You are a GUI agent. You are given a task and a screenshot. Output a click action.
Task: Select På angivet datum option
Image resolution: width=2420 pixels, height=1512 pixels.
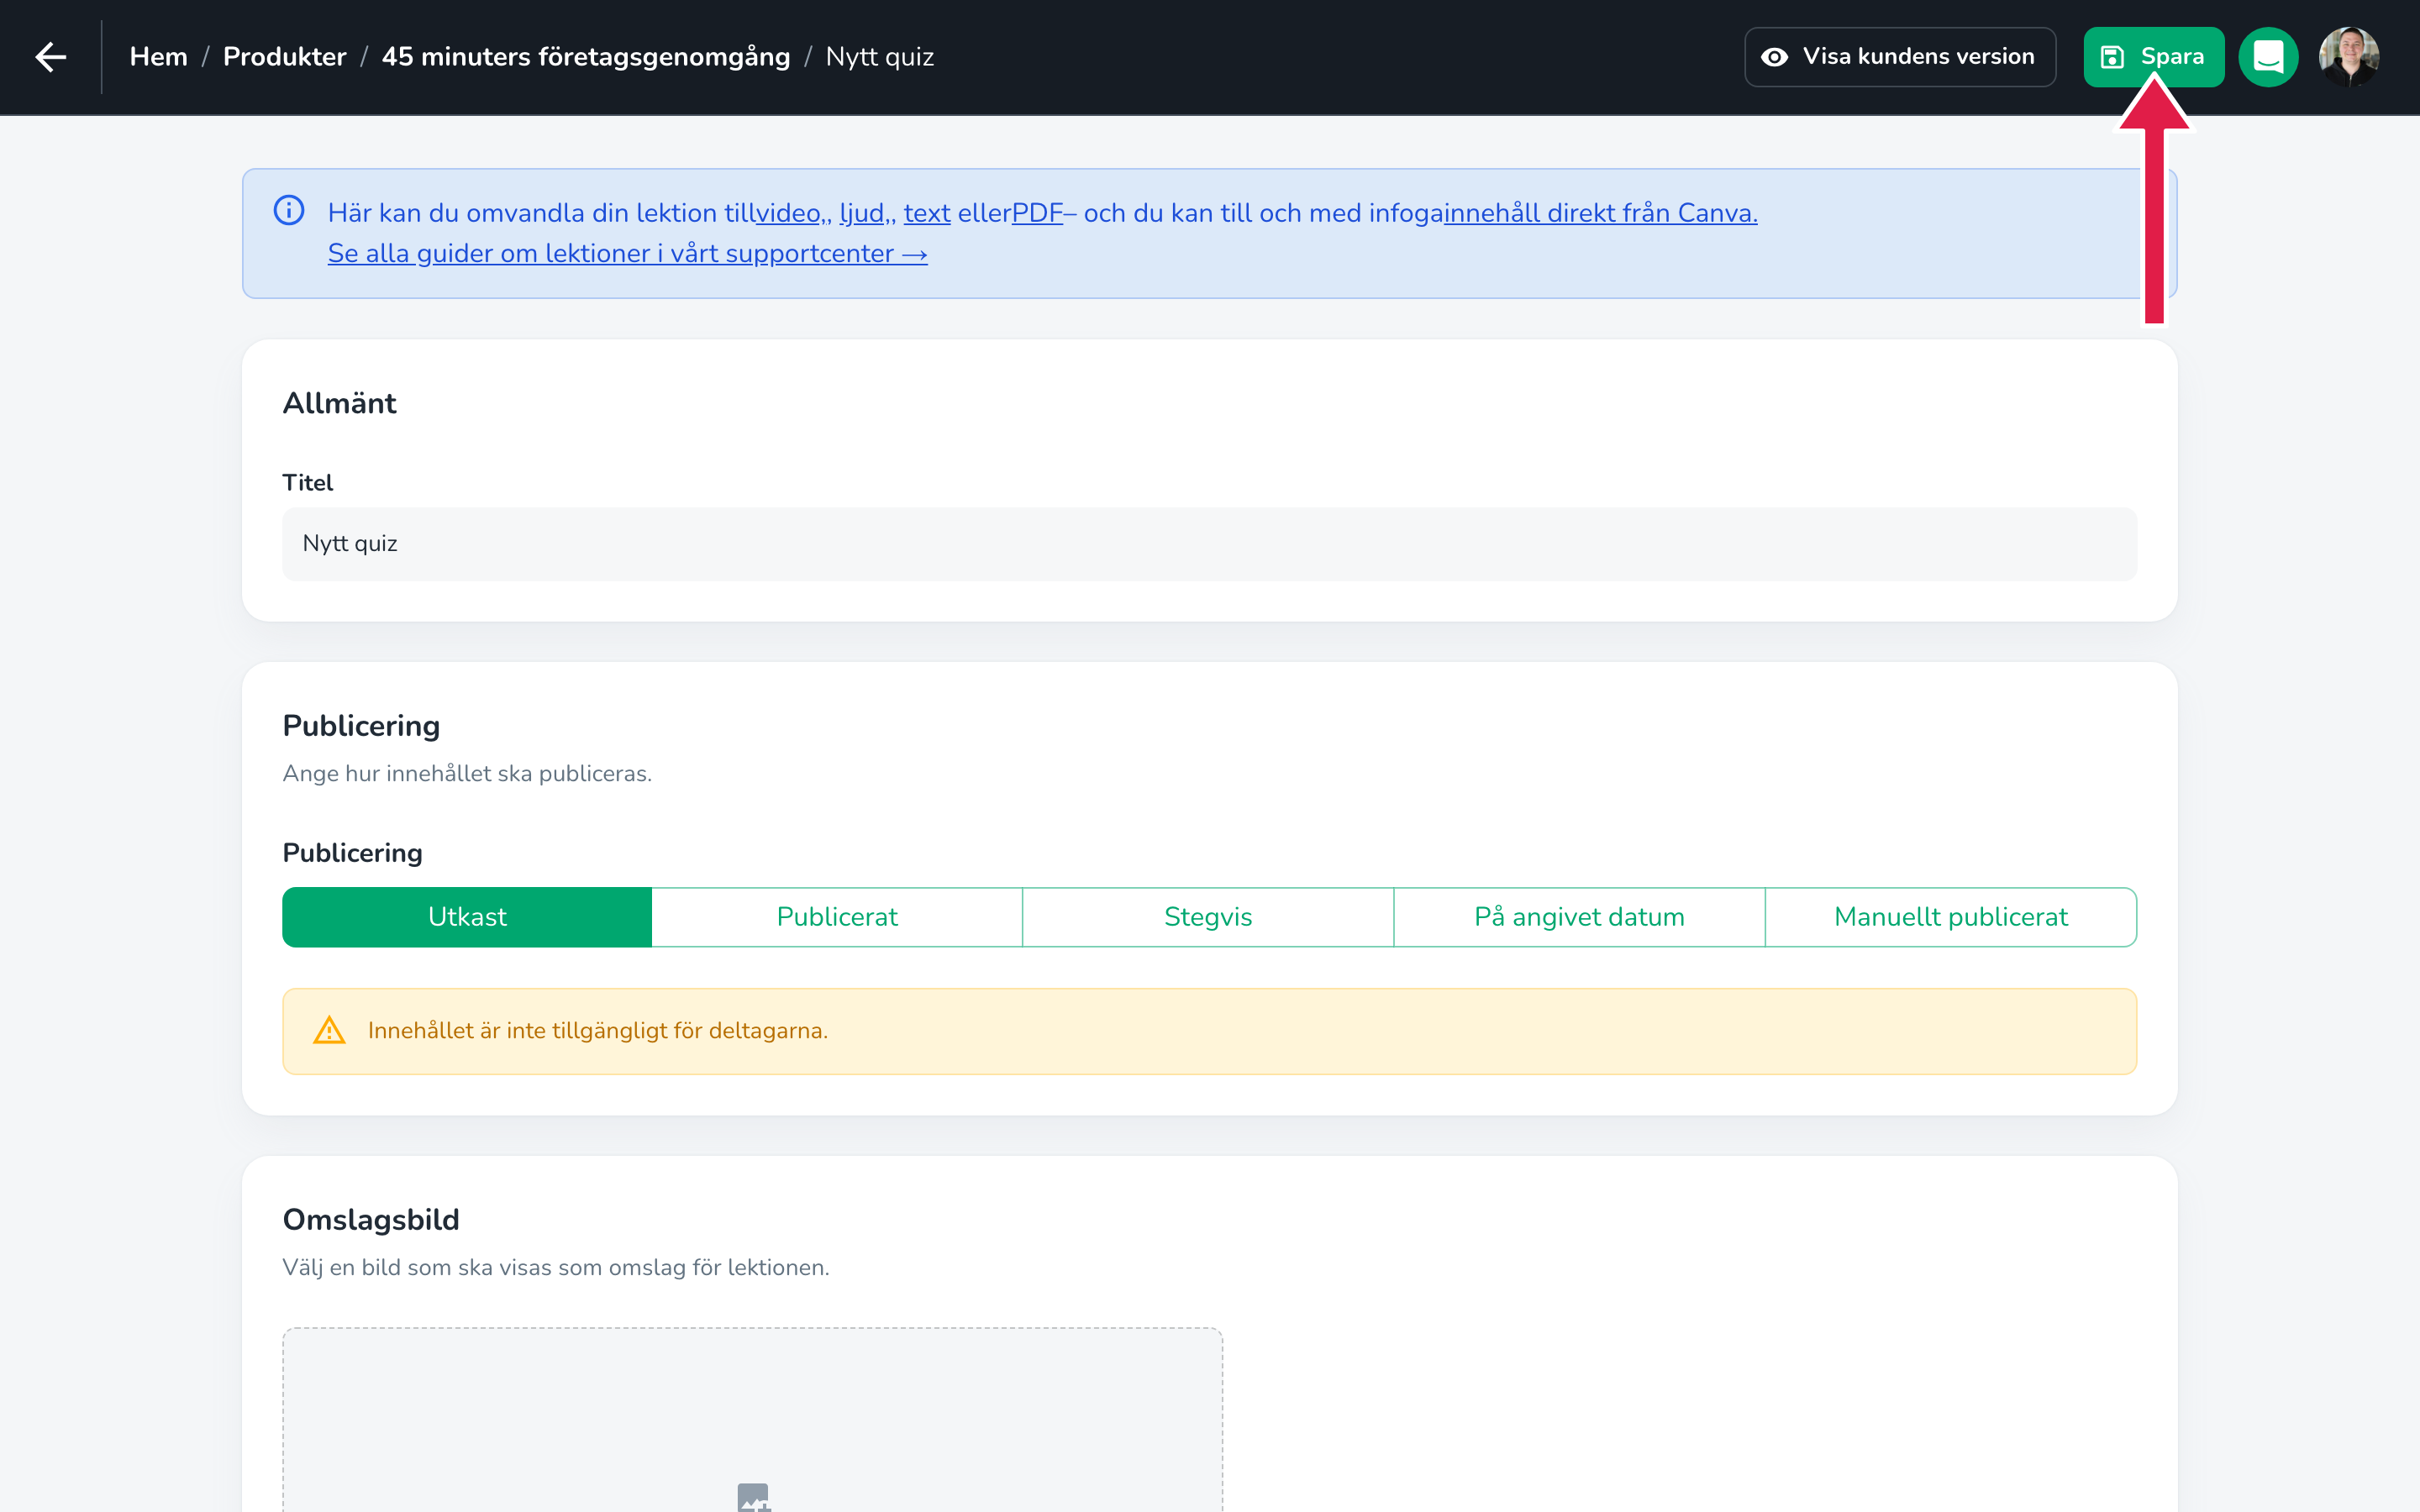(1579, 917)
